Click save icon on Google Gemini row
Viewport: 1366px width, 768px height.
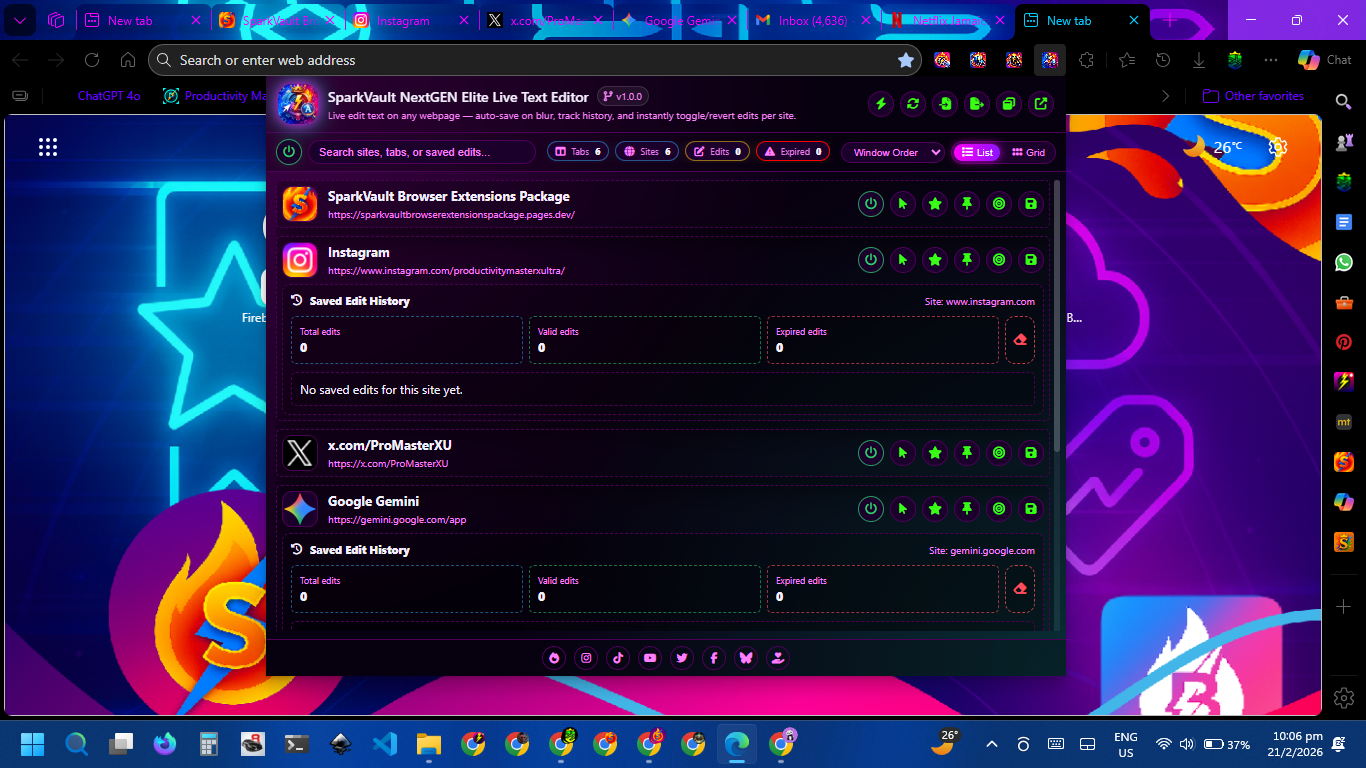click(1031, 509)
